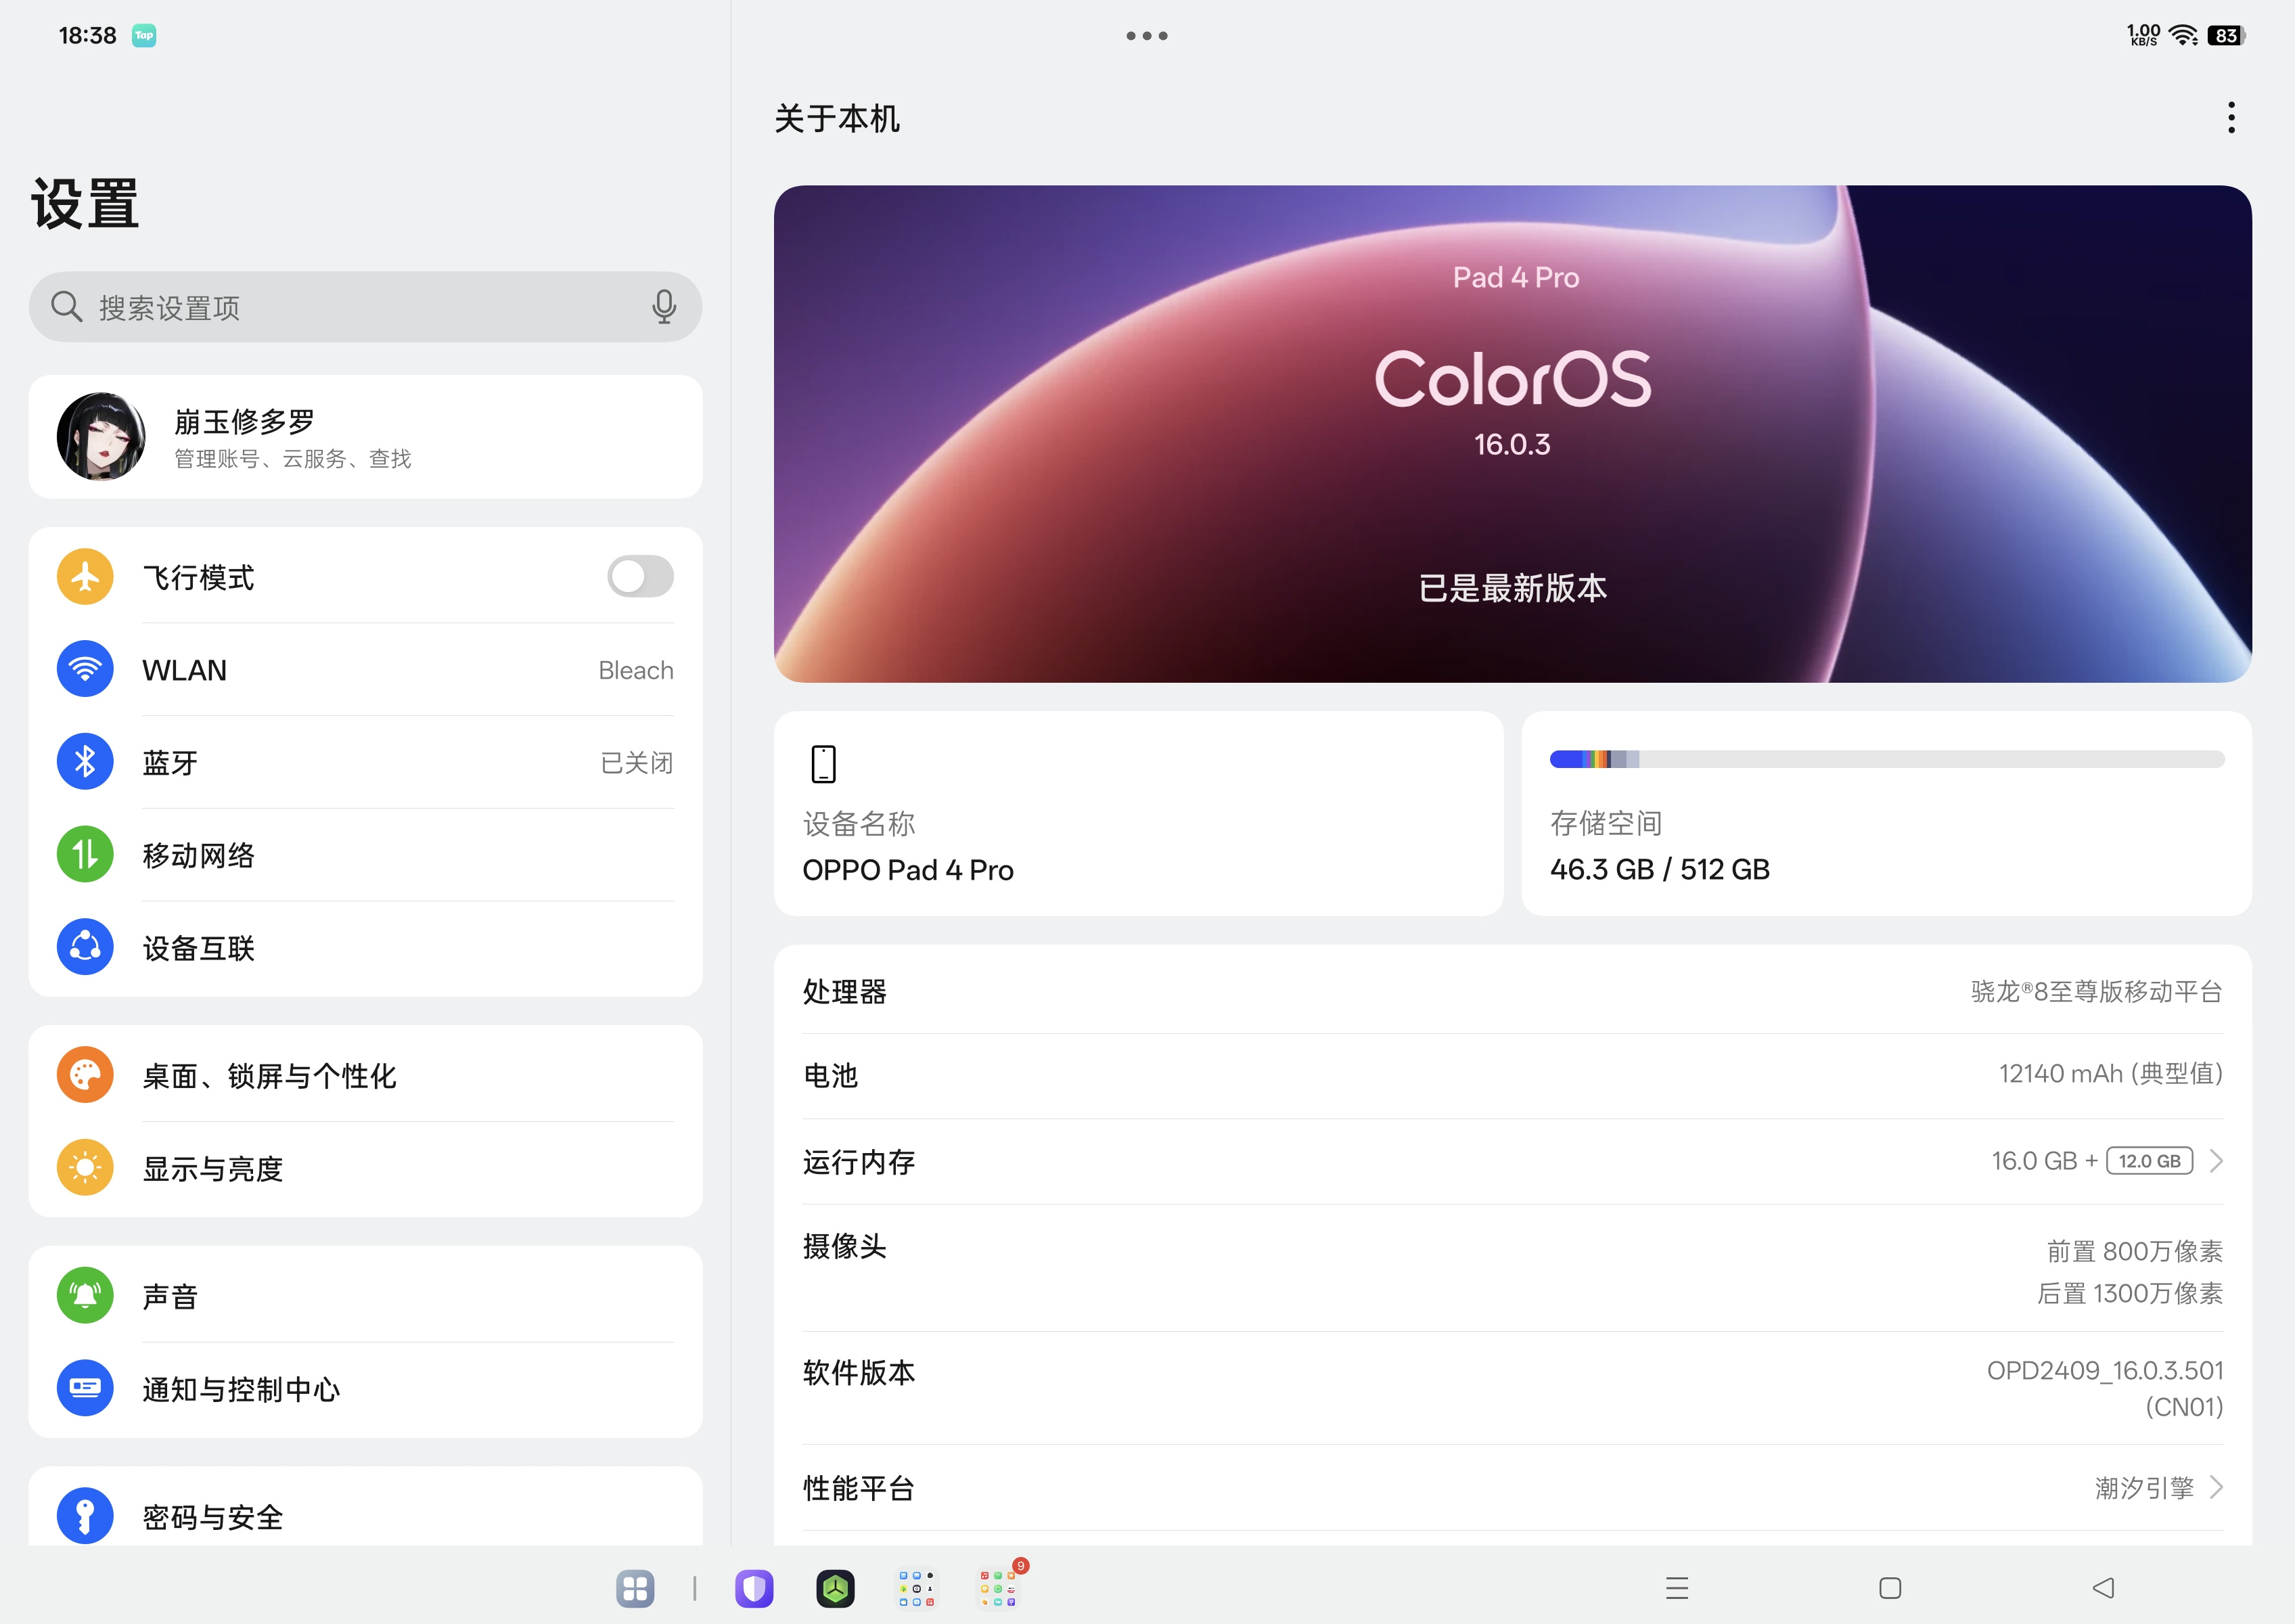Viewport: 2295px width, 1624px height.
Task: Open 移动网络 settings
Action: [365, 855]
